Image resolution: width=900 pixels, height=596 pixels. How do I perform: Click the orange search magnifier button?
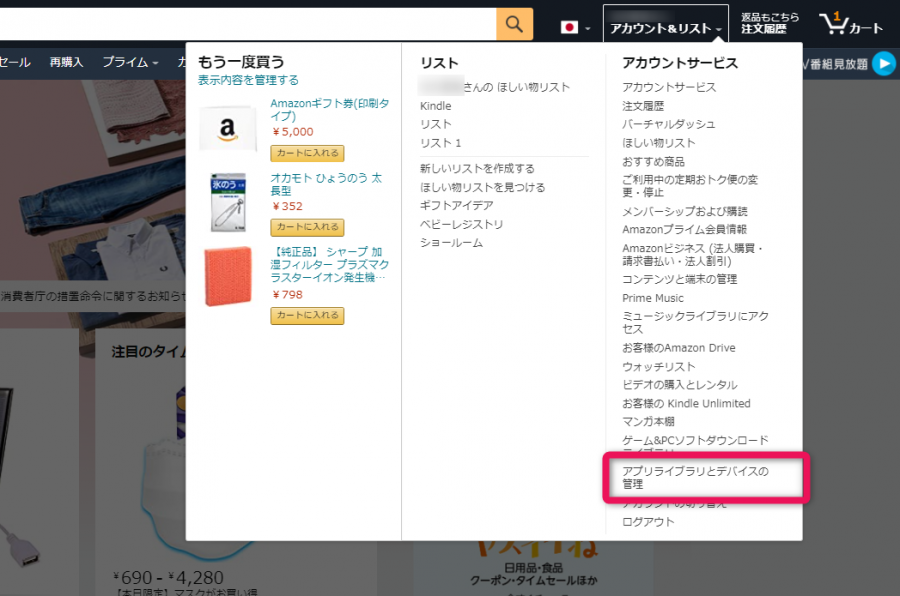click(x=514, y=24)
